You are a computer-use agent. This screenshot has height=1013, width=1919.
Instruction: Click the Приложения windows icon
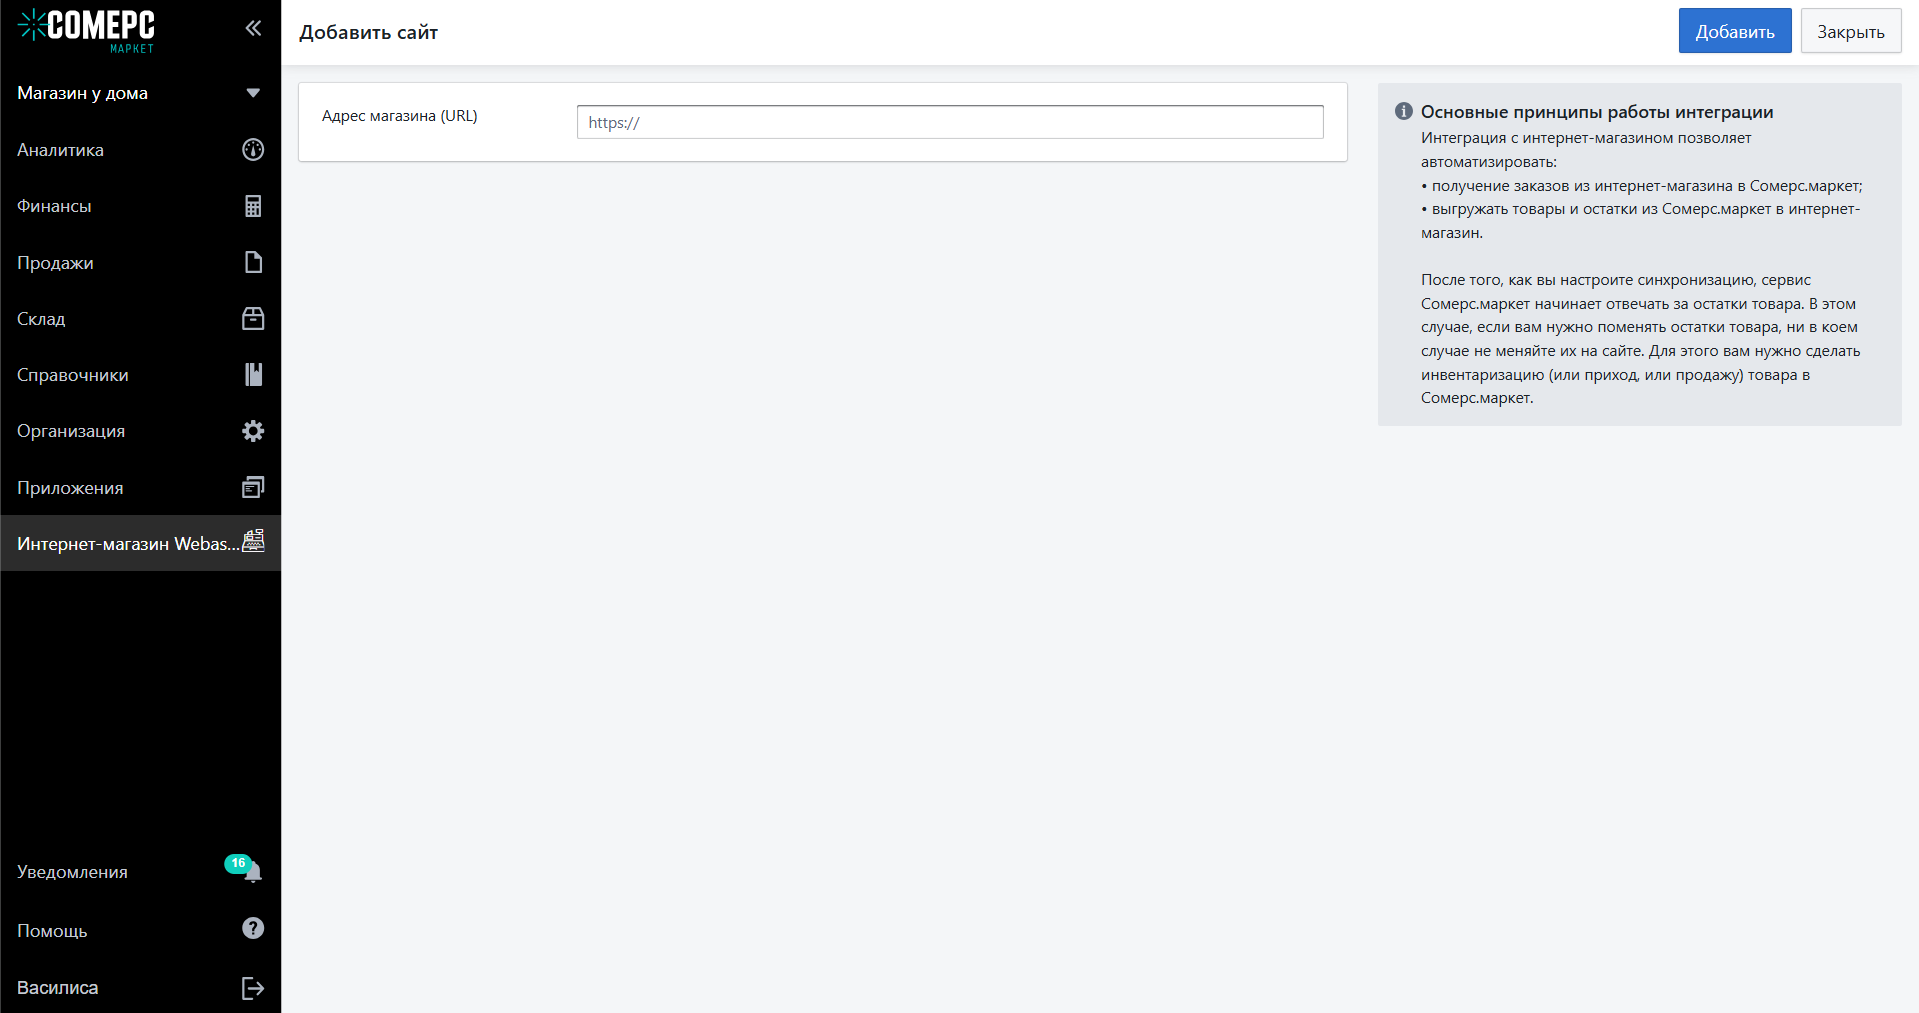[x=253, y=487]
